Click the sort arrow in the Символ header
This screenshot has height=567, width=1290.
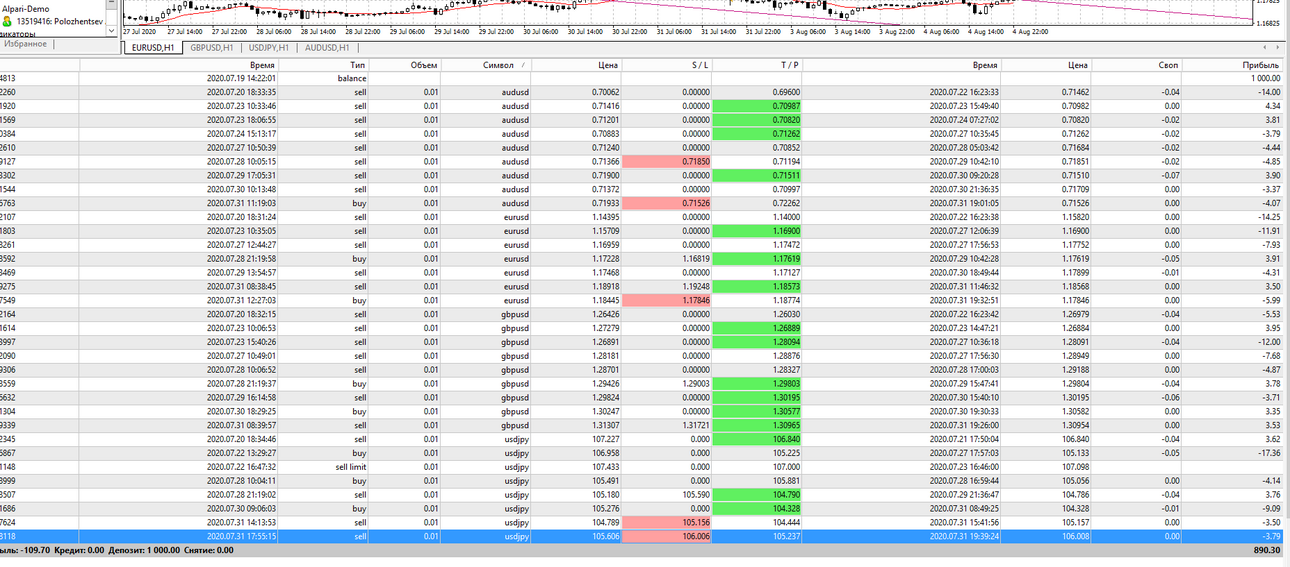[522, 65]
